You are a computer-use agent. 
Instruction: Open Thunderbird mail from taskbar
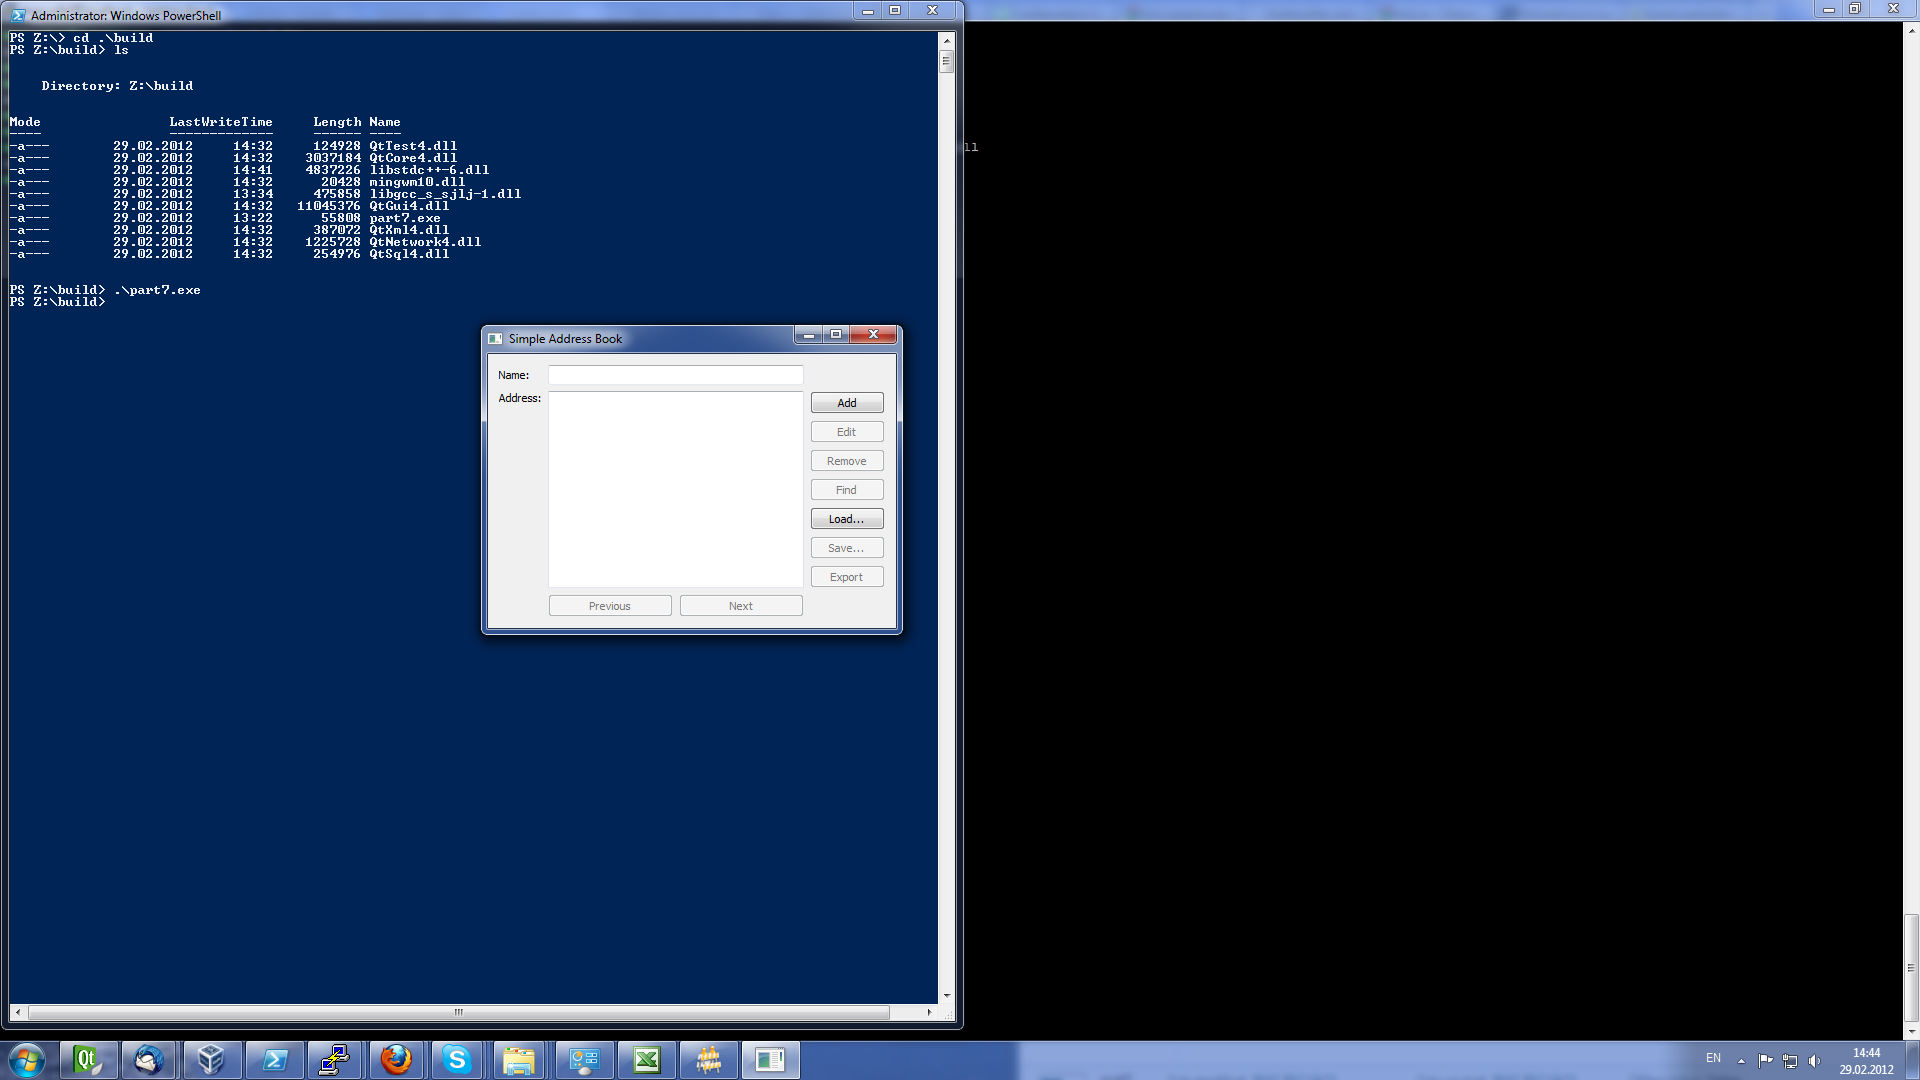(149, 1060)
